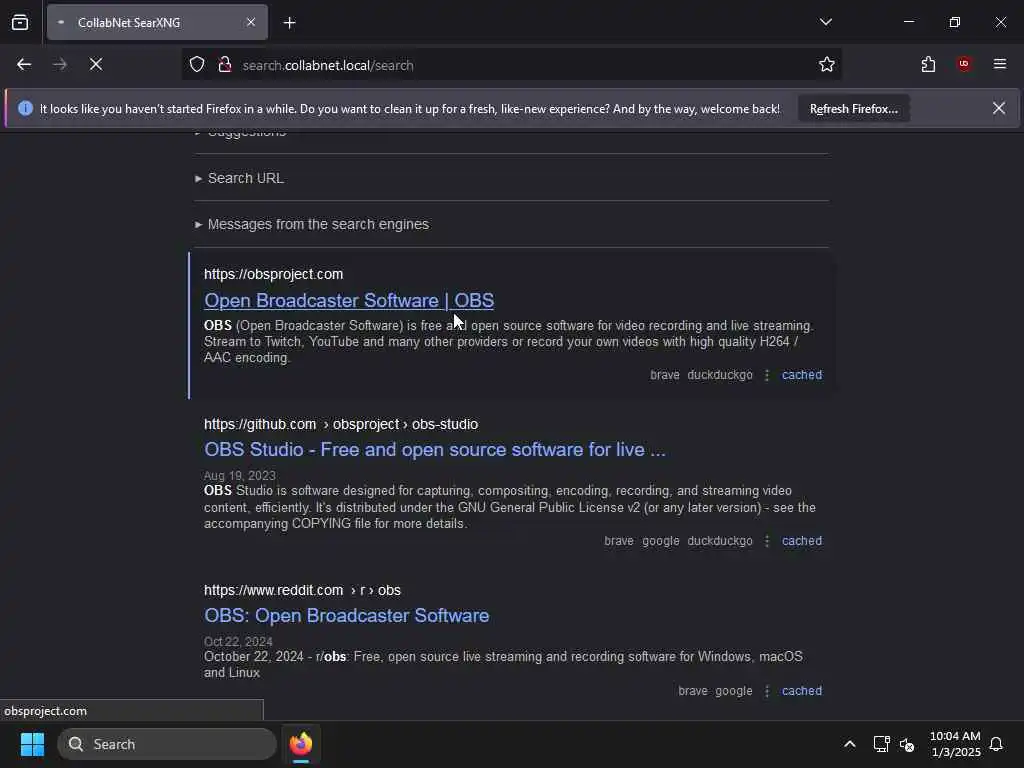
Task: Click the notification info icon
Action: point(25,108)
